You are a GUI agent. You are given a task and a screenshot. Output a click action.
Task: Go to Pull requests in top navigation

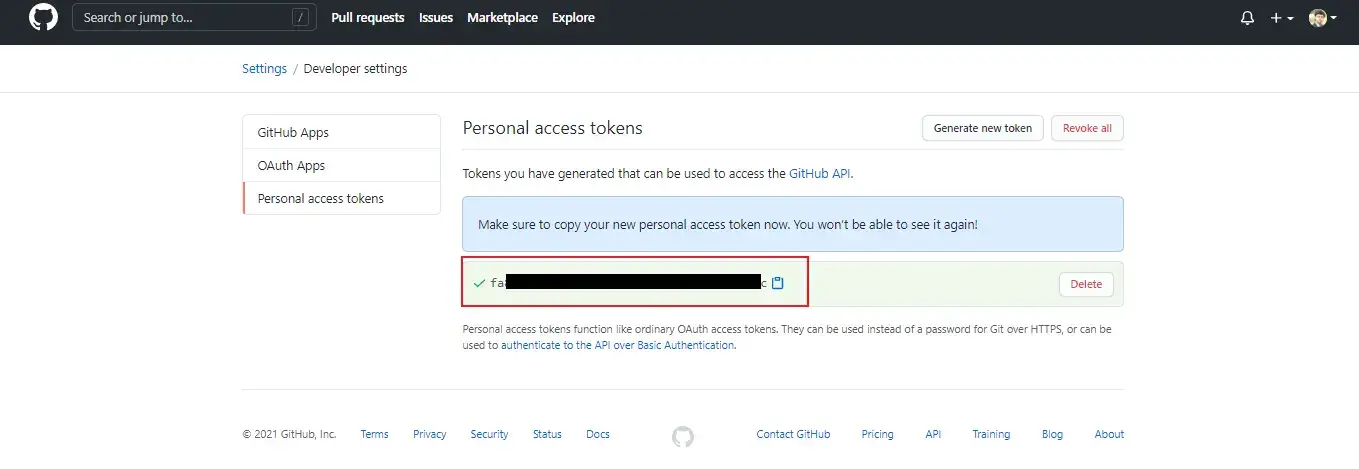(368, 18)
